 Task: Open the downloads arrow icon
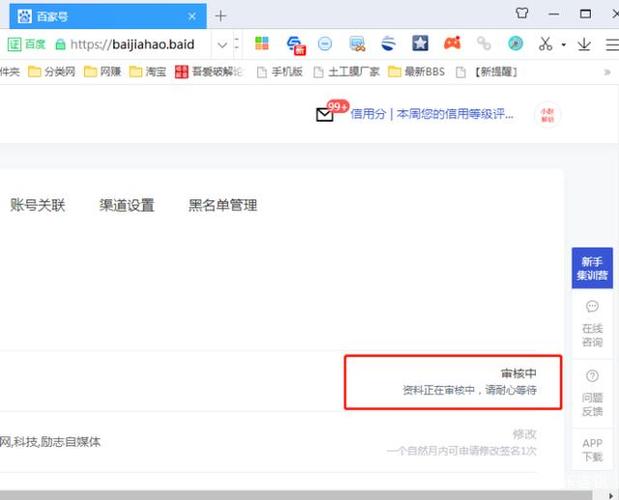pyautogui.click(x=584, y=44)
